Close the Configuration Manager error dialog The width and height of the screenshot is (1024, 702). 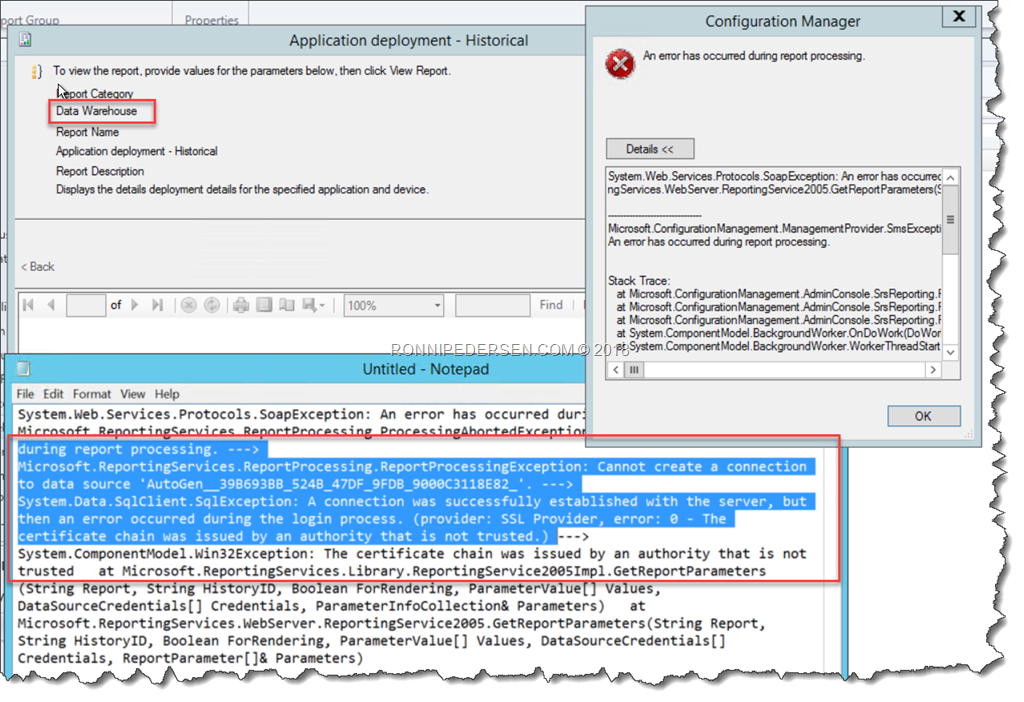click(x=959, y=16)
